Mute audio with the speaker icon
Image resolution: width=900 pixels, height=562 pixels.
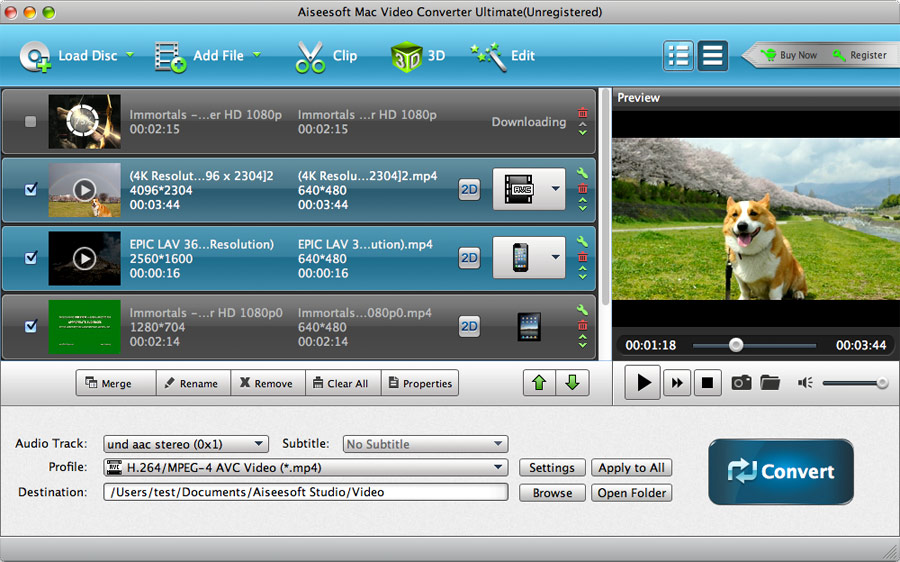tap(805, 382)
